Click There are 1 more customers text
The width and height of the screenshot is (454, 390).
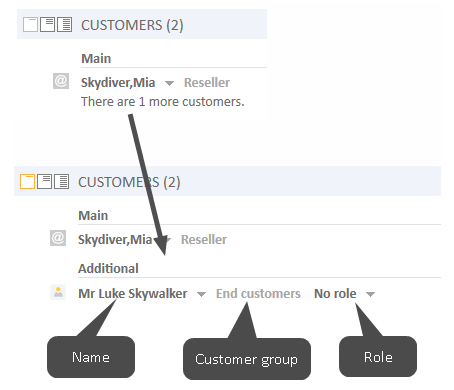click(163, 102)
